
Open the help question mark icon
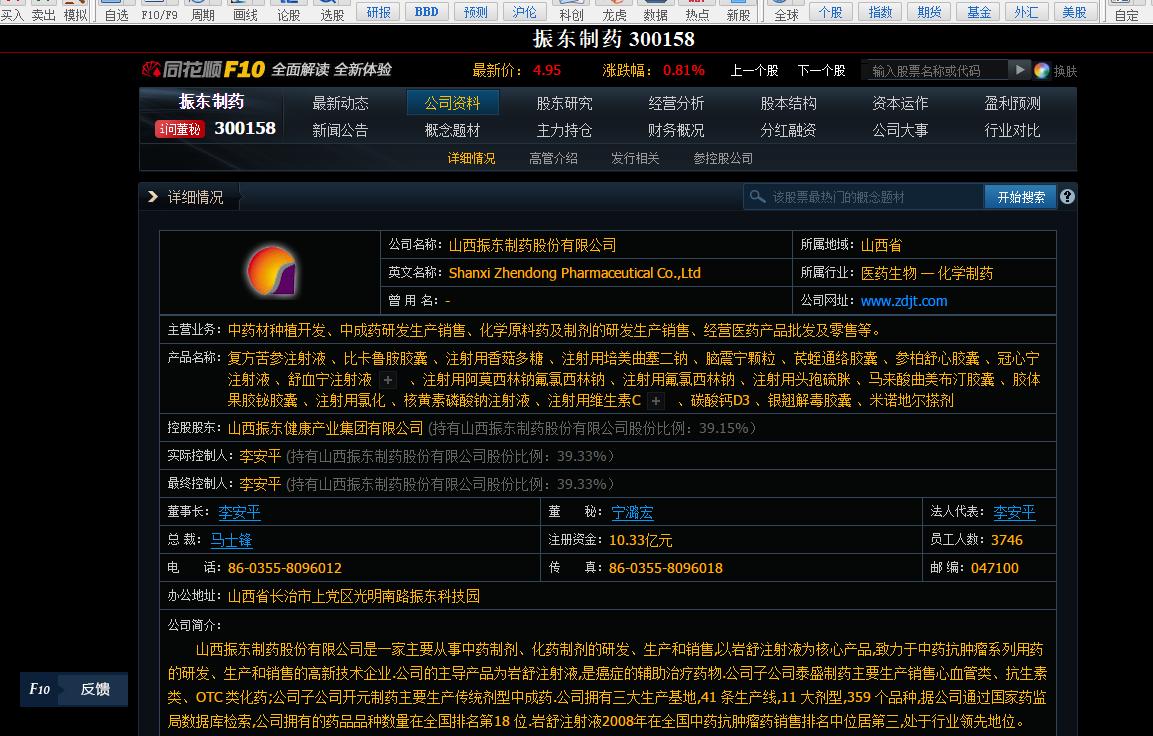tap(1066, 196)
